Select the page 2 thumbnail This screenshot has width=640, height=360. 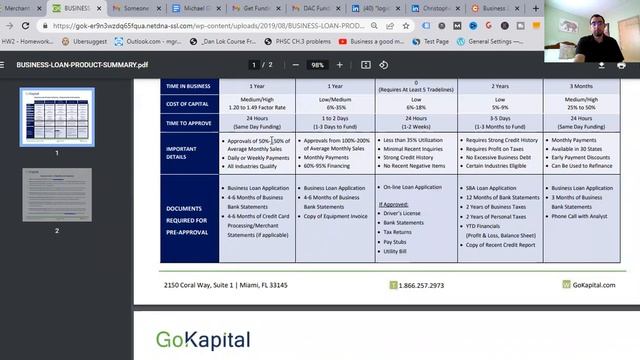[57, 195]
